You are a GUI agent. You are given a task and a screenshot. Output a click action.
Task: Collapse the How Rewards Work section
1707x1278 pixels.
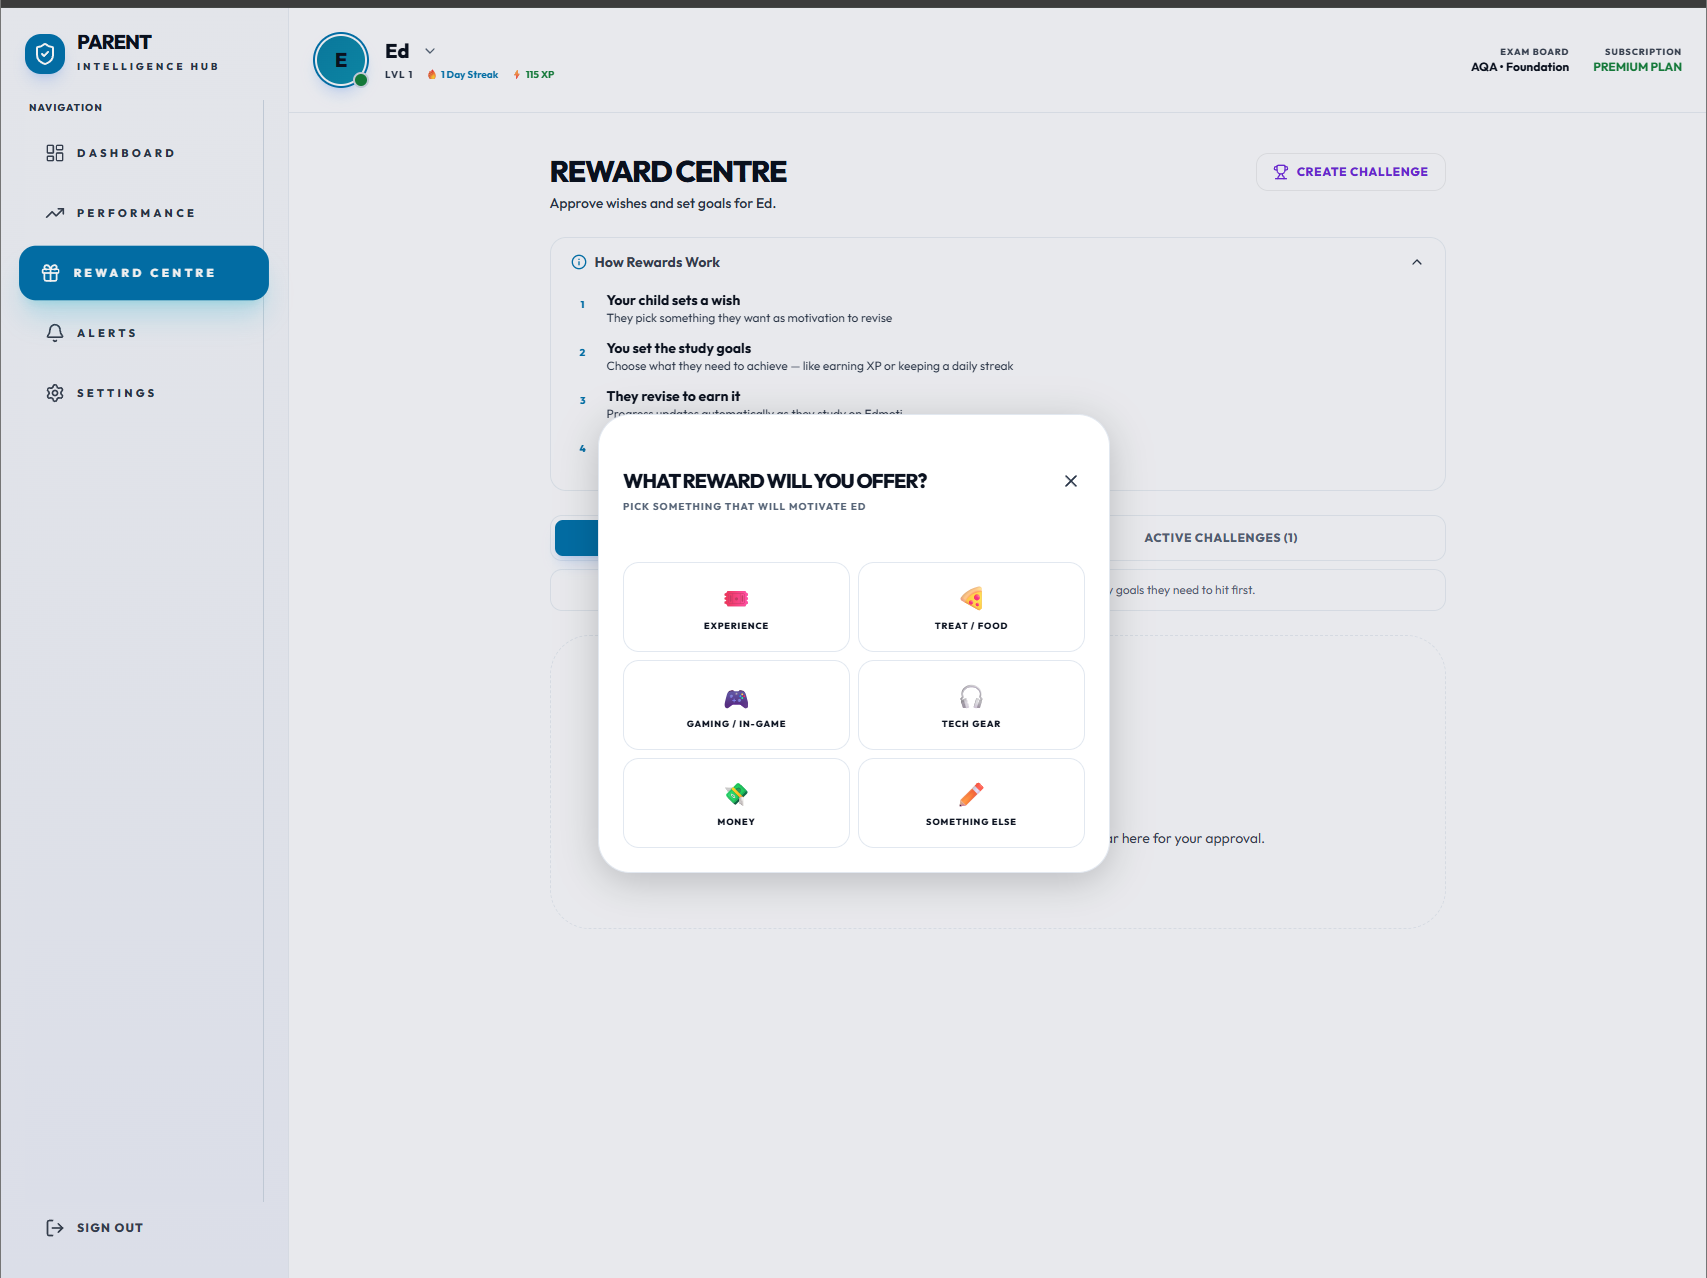1416,262
